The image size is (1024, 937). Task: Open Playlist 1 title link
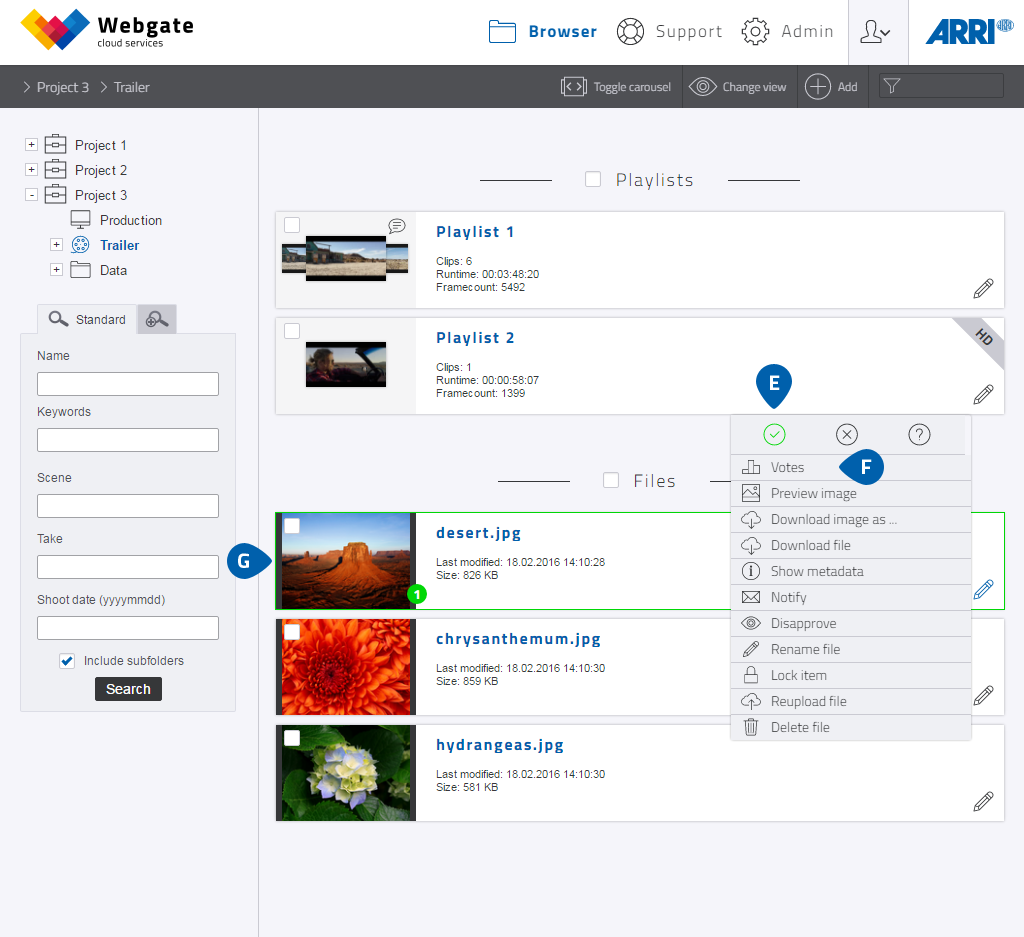(x=475, y=232)
